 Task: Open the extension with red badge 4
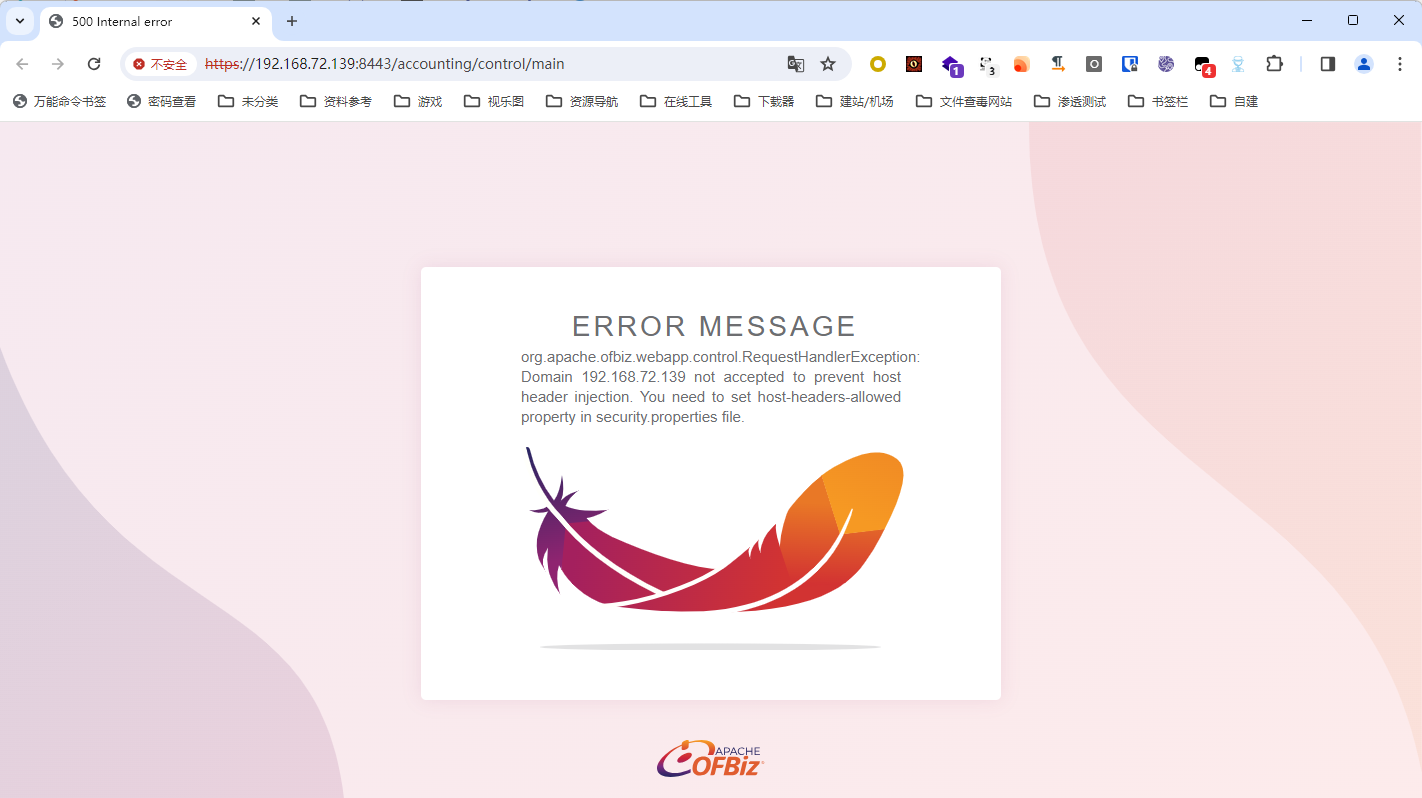tap(1204, 65)
